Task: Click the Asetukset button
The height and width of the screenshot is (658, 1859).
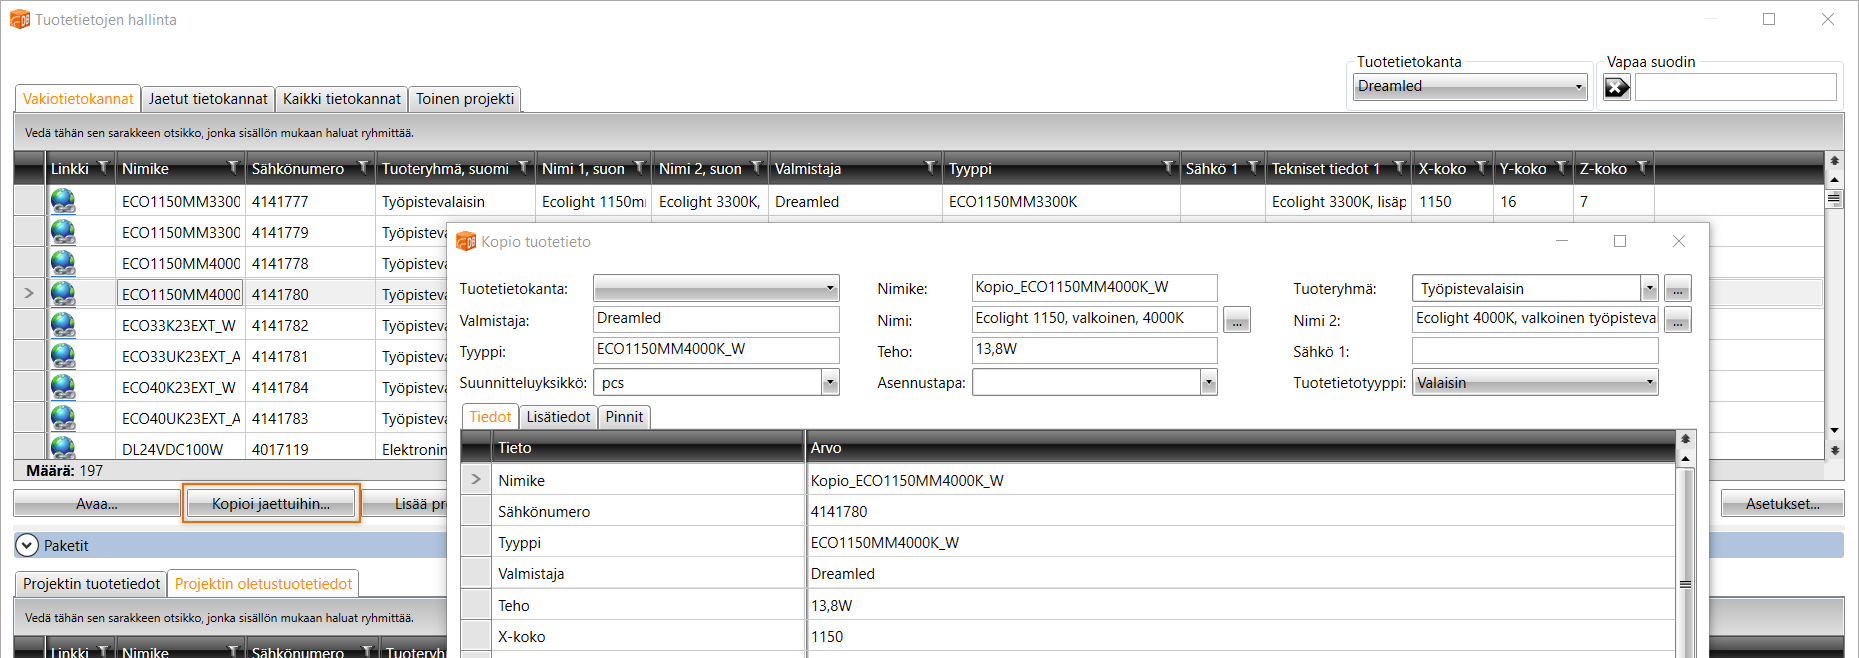Action: 1782,504
